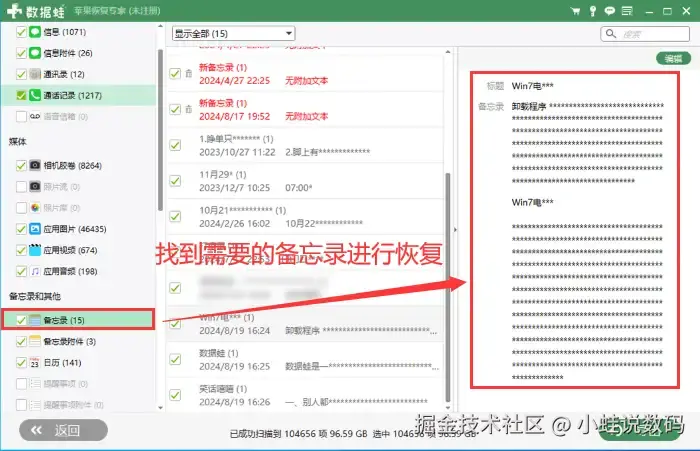This screenshot has height=451, width=700.
Task: Click the magnifier icon in search box
Action: click(x=611, y=33)
